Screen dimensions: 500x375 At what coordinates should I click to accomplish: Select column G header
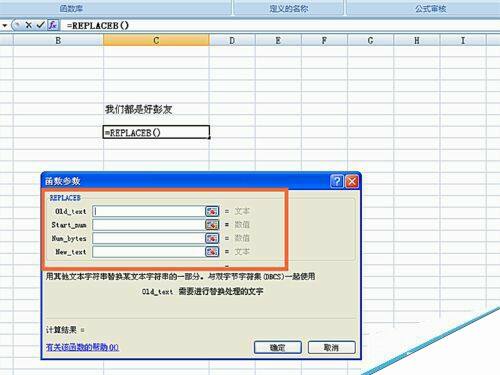click(370, 41)
